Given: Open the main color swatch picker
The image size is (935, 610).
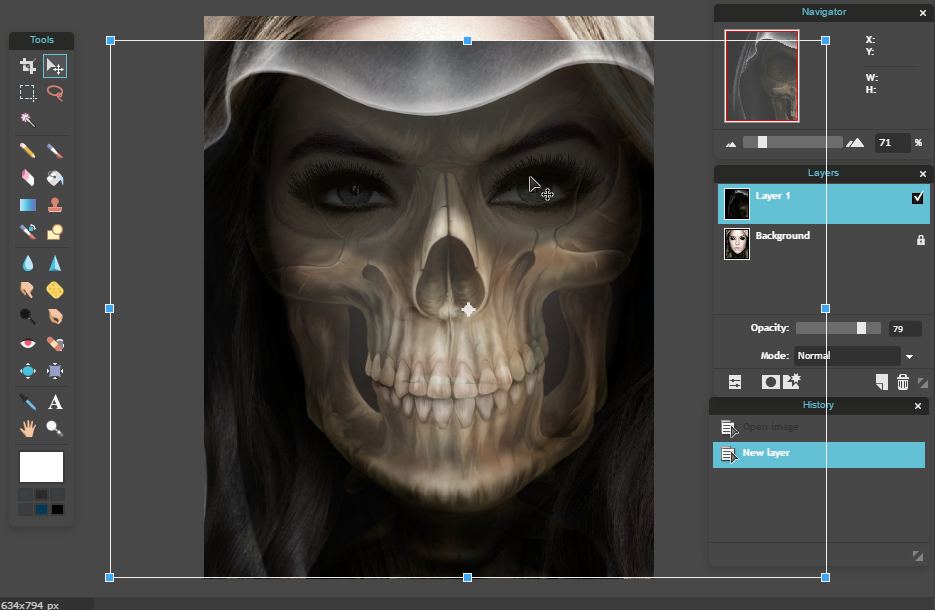Looking at the screenshot, I should tap(41, 467).
